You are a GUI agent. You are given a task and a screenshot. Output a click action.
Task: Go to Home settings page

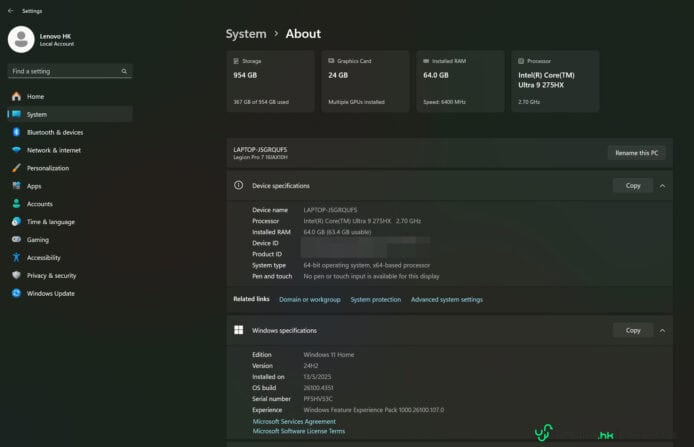coord(35,96)
